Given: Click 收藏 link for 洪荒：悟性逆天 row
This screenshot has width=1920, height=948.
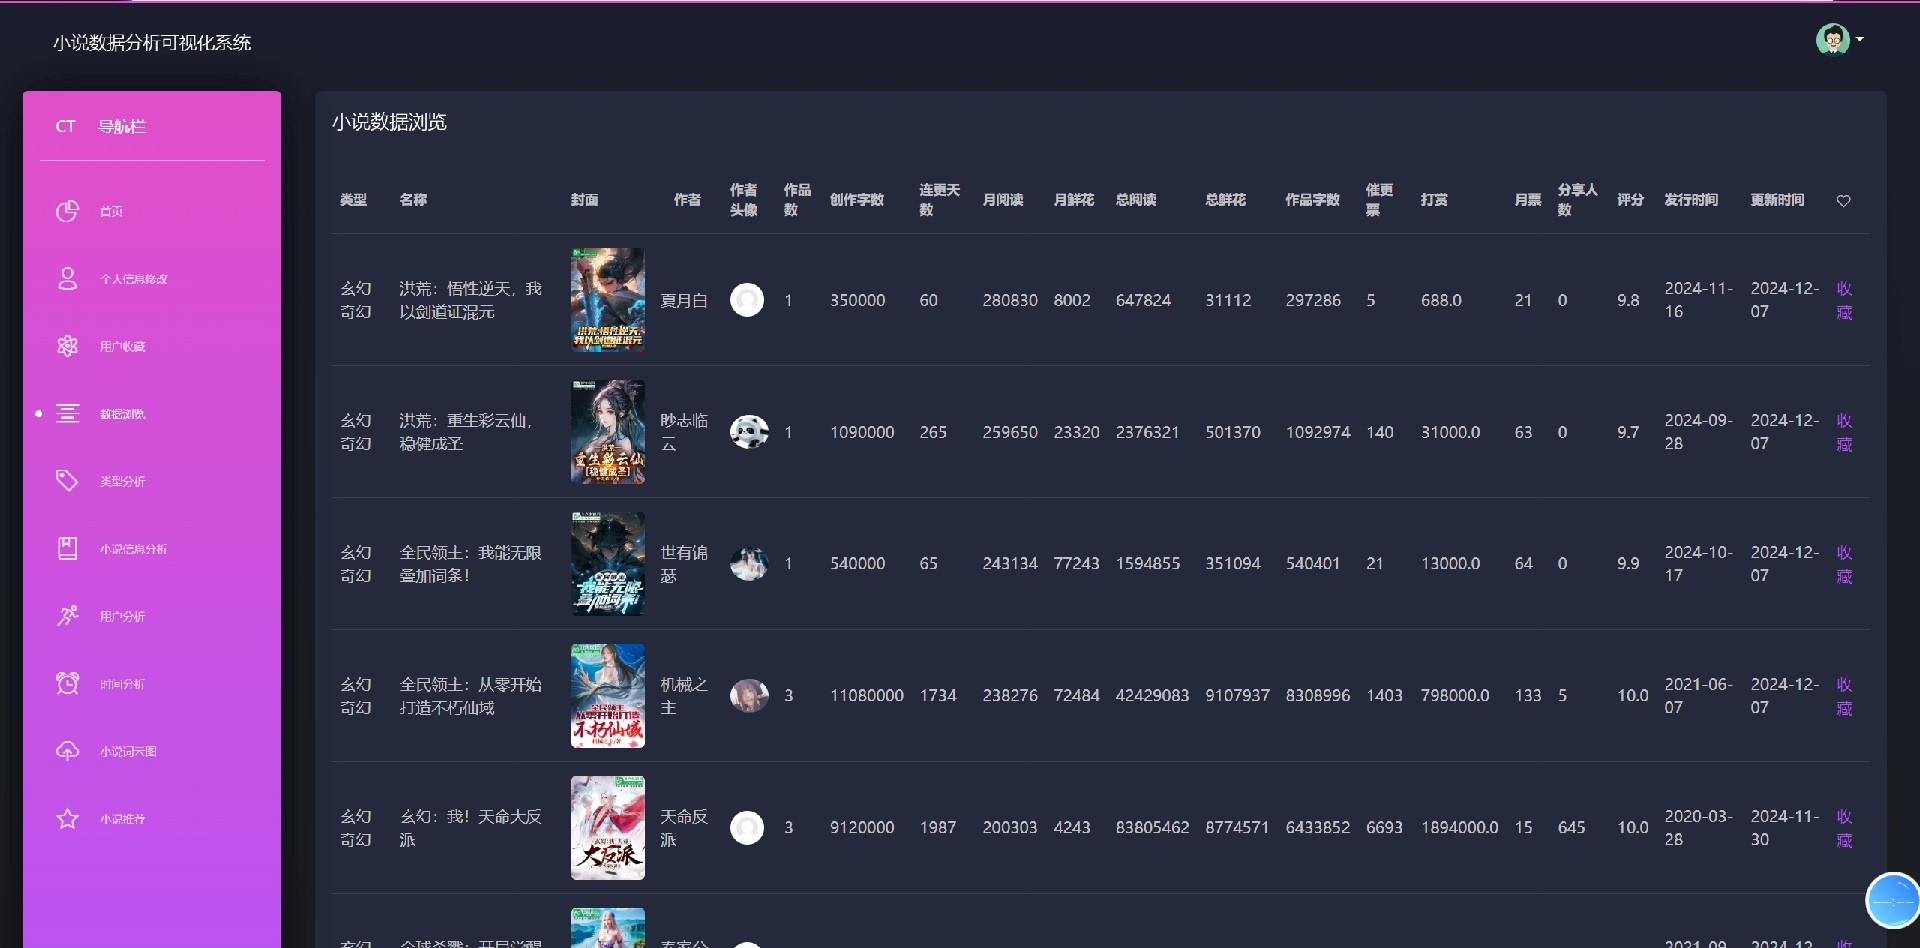Looking at the screenshot, I should (x=1845, y=300).
